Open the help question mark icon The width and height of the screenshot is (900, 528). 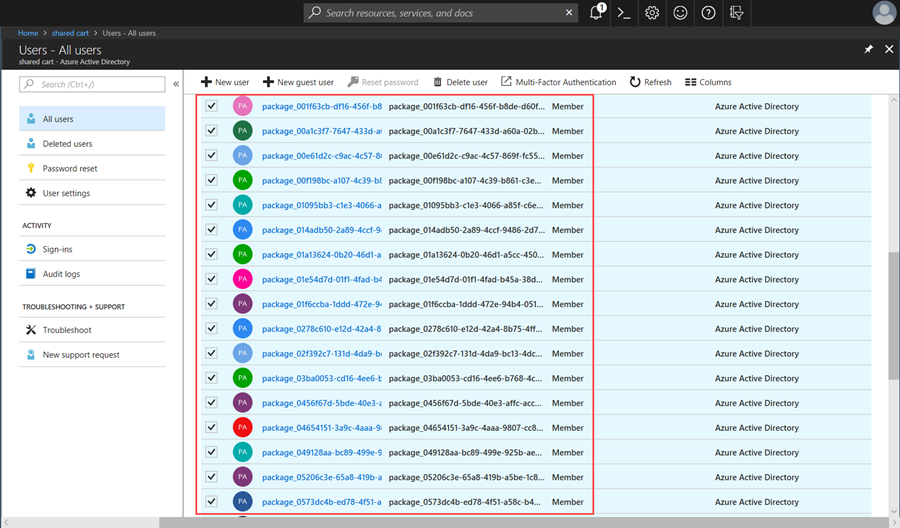coord(708,13)
